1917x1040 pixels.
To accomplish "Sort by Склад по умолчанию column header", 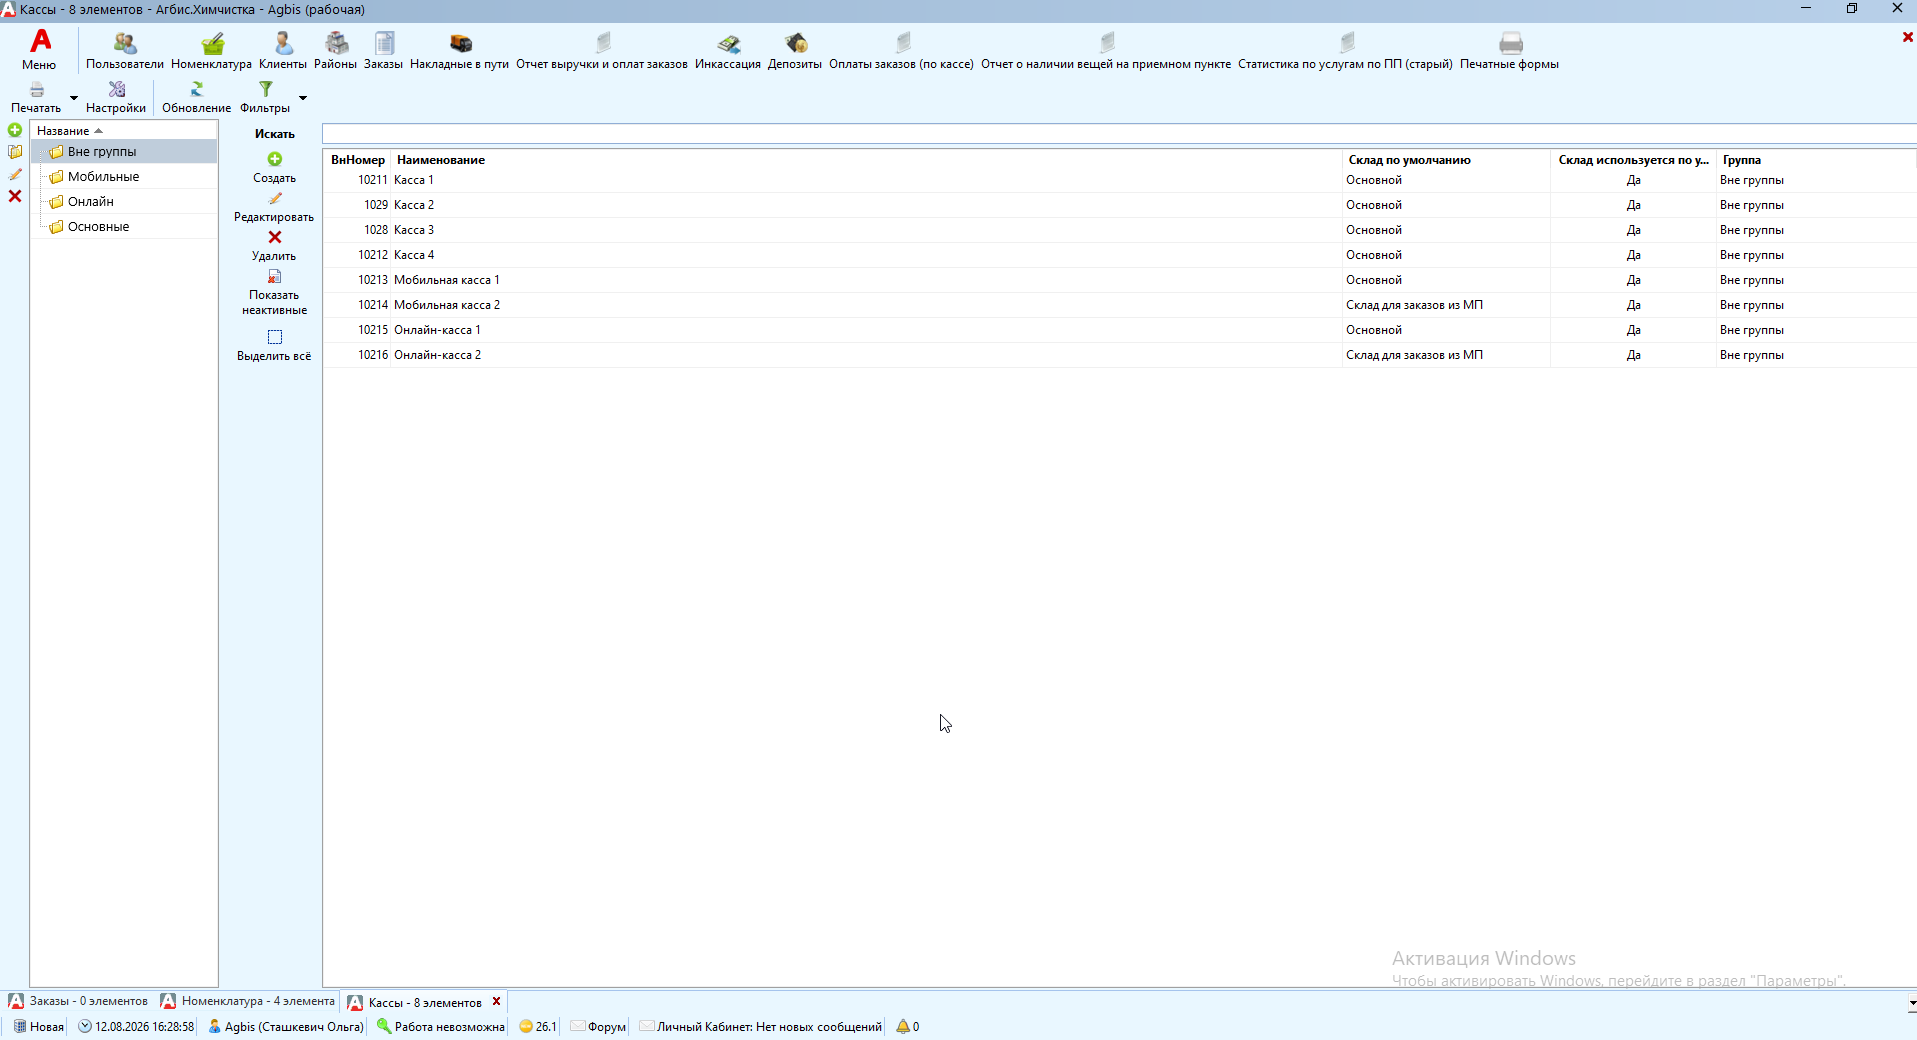I will [x=1446, y=160].
